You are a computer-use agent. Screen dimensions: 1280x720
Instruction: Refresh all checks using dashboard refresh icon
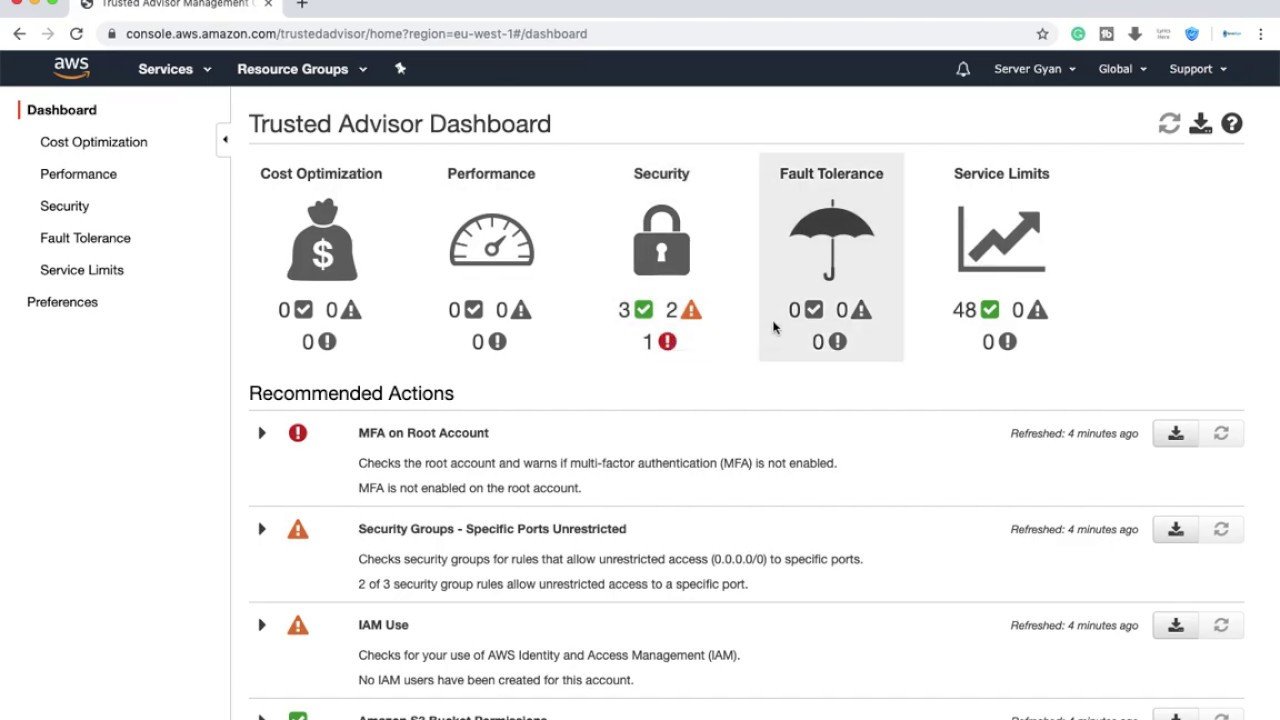(x=1169, y=123)
